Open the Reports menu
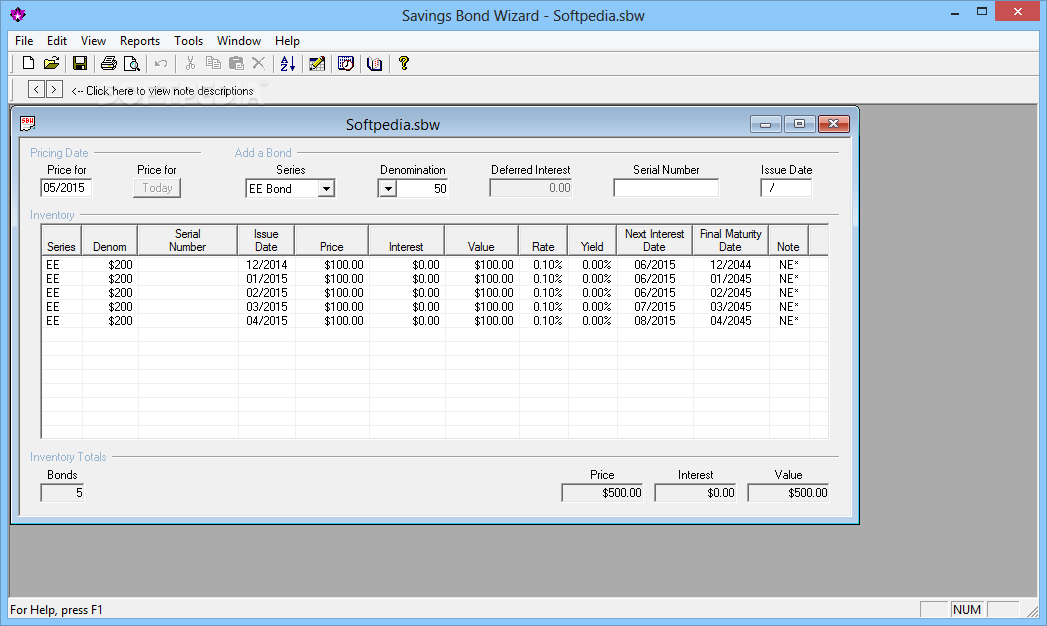Viewport: 1047px width, 626px height. click(140, 41)
